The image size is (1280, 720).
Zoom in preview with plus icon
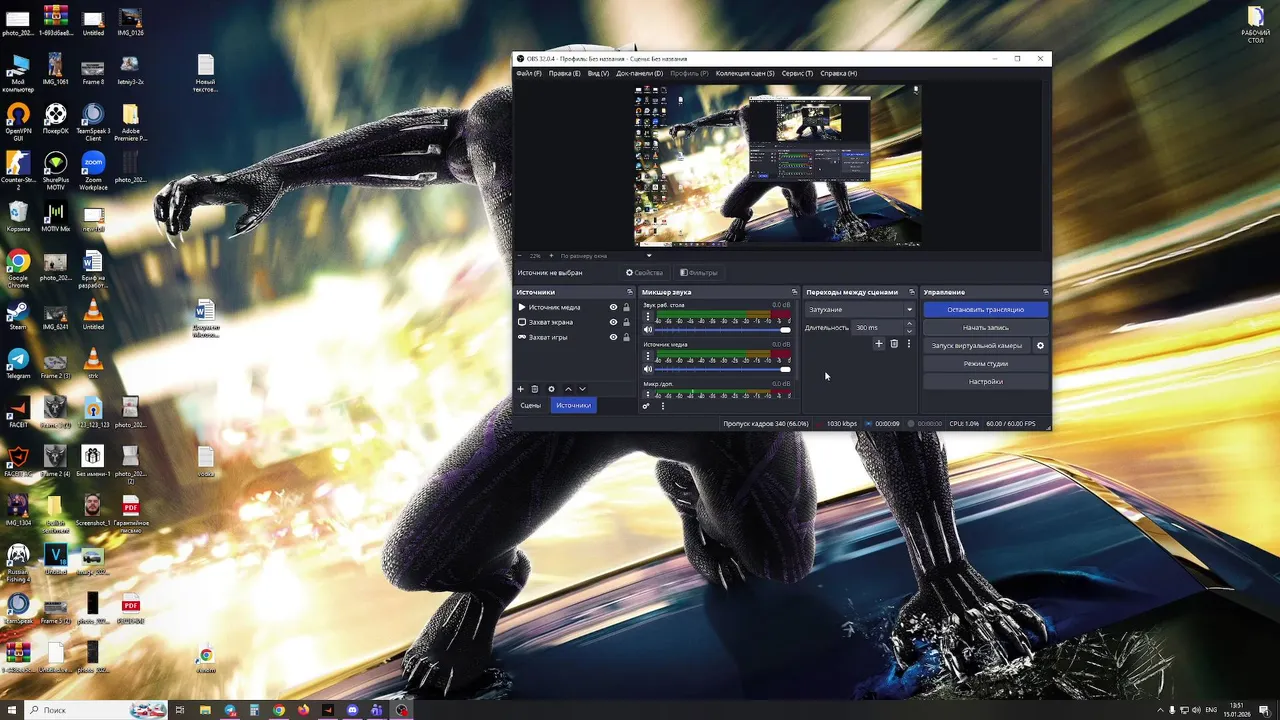[550, 256]
